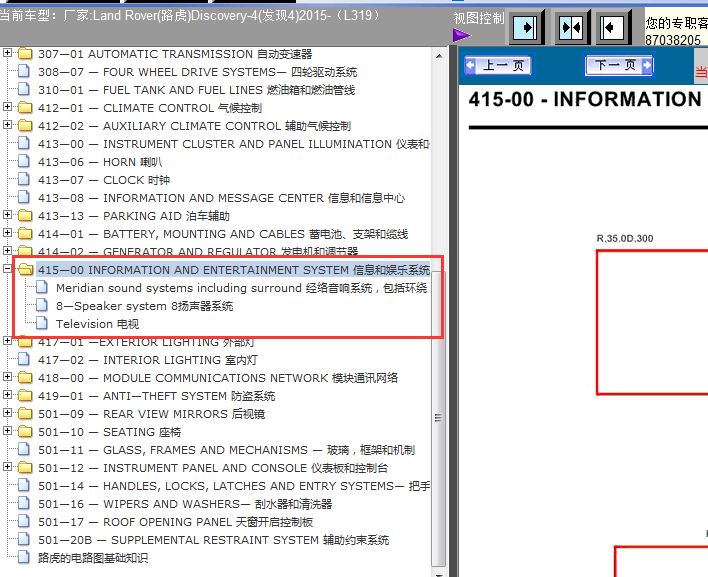Expand the 413-13 PARKING AID folder
Screen dimensions: 708x577
tap(7, 215)
